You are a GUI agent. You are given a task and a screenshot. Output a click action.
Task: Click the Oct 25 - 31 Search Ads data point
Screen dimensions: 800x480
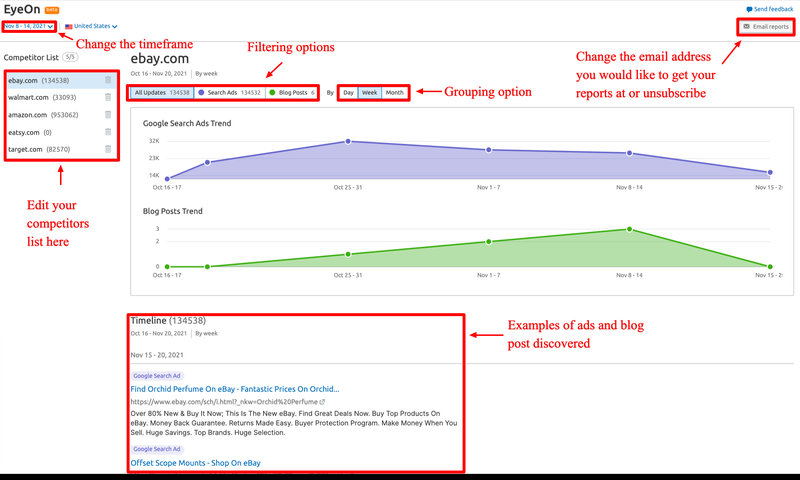348,141
